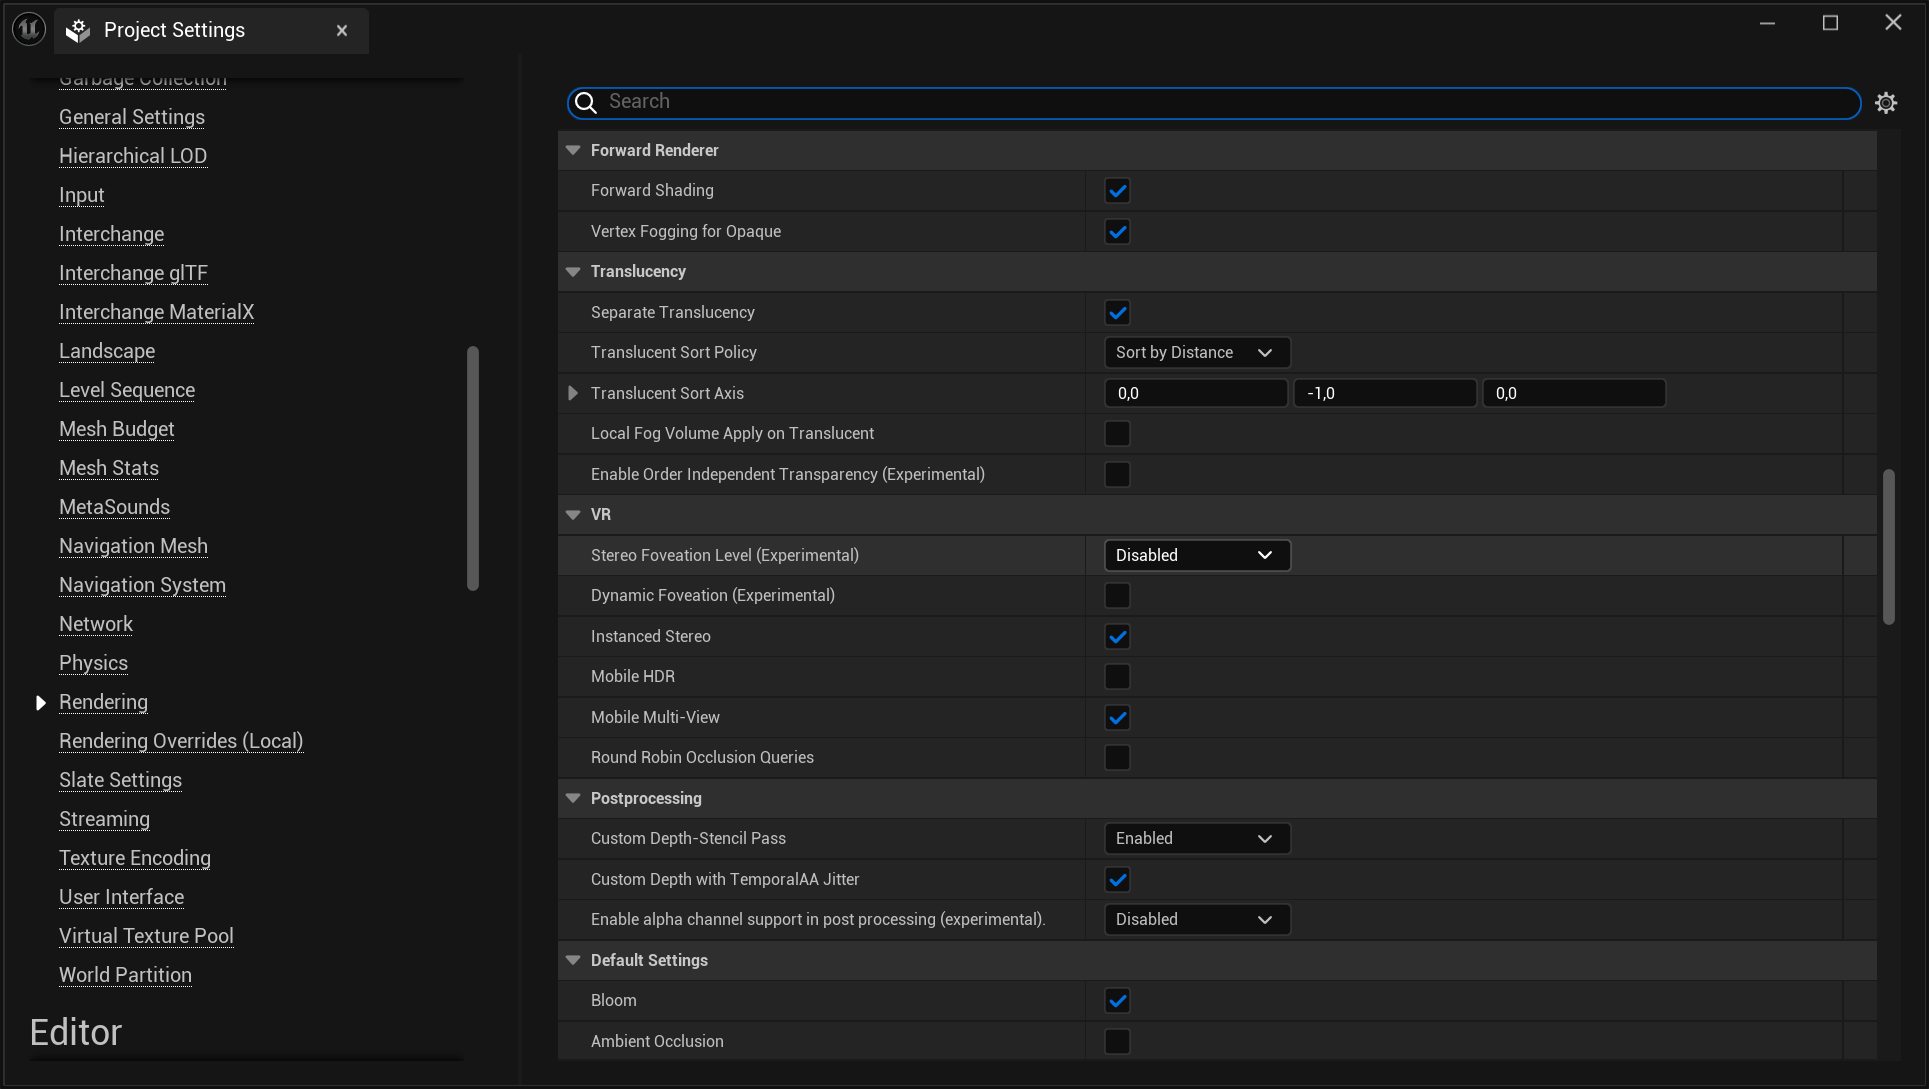Screen dimensions: 1929x1089
Task: Open the Custom Depth-Stencil Pass dropdown
Action: [1196, 838]
